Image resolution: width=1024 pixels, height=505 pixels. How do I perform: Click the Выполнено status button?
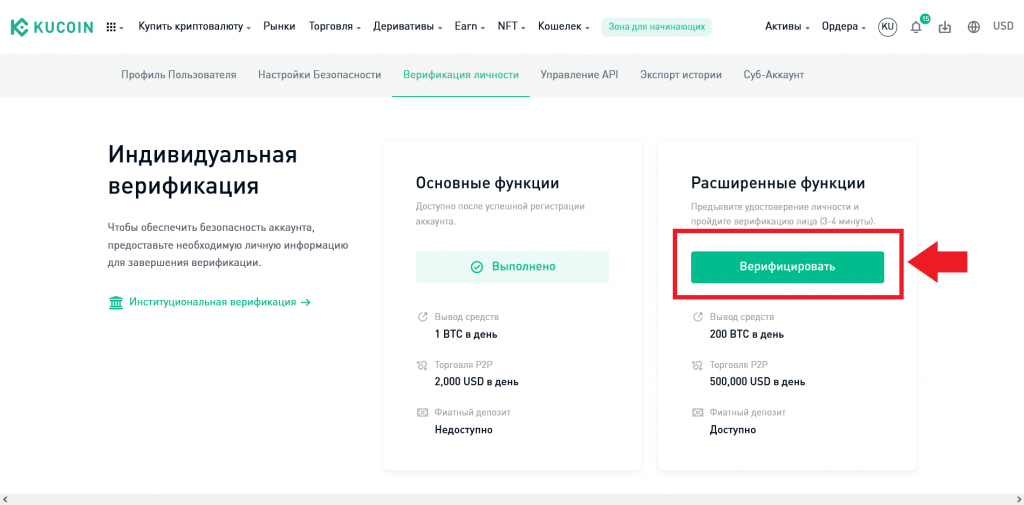[x=512, y=267]
